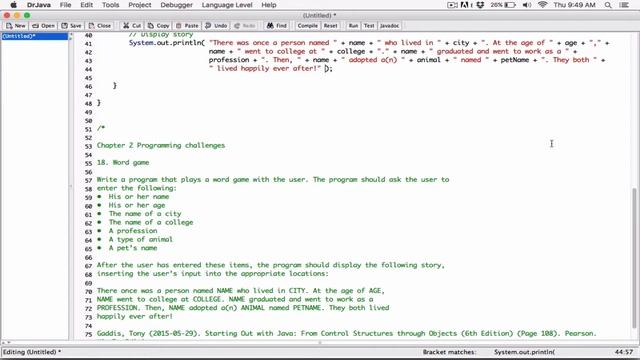Open the Edit menu
Screen dimensions: 640x360
[x=87, y=5]
